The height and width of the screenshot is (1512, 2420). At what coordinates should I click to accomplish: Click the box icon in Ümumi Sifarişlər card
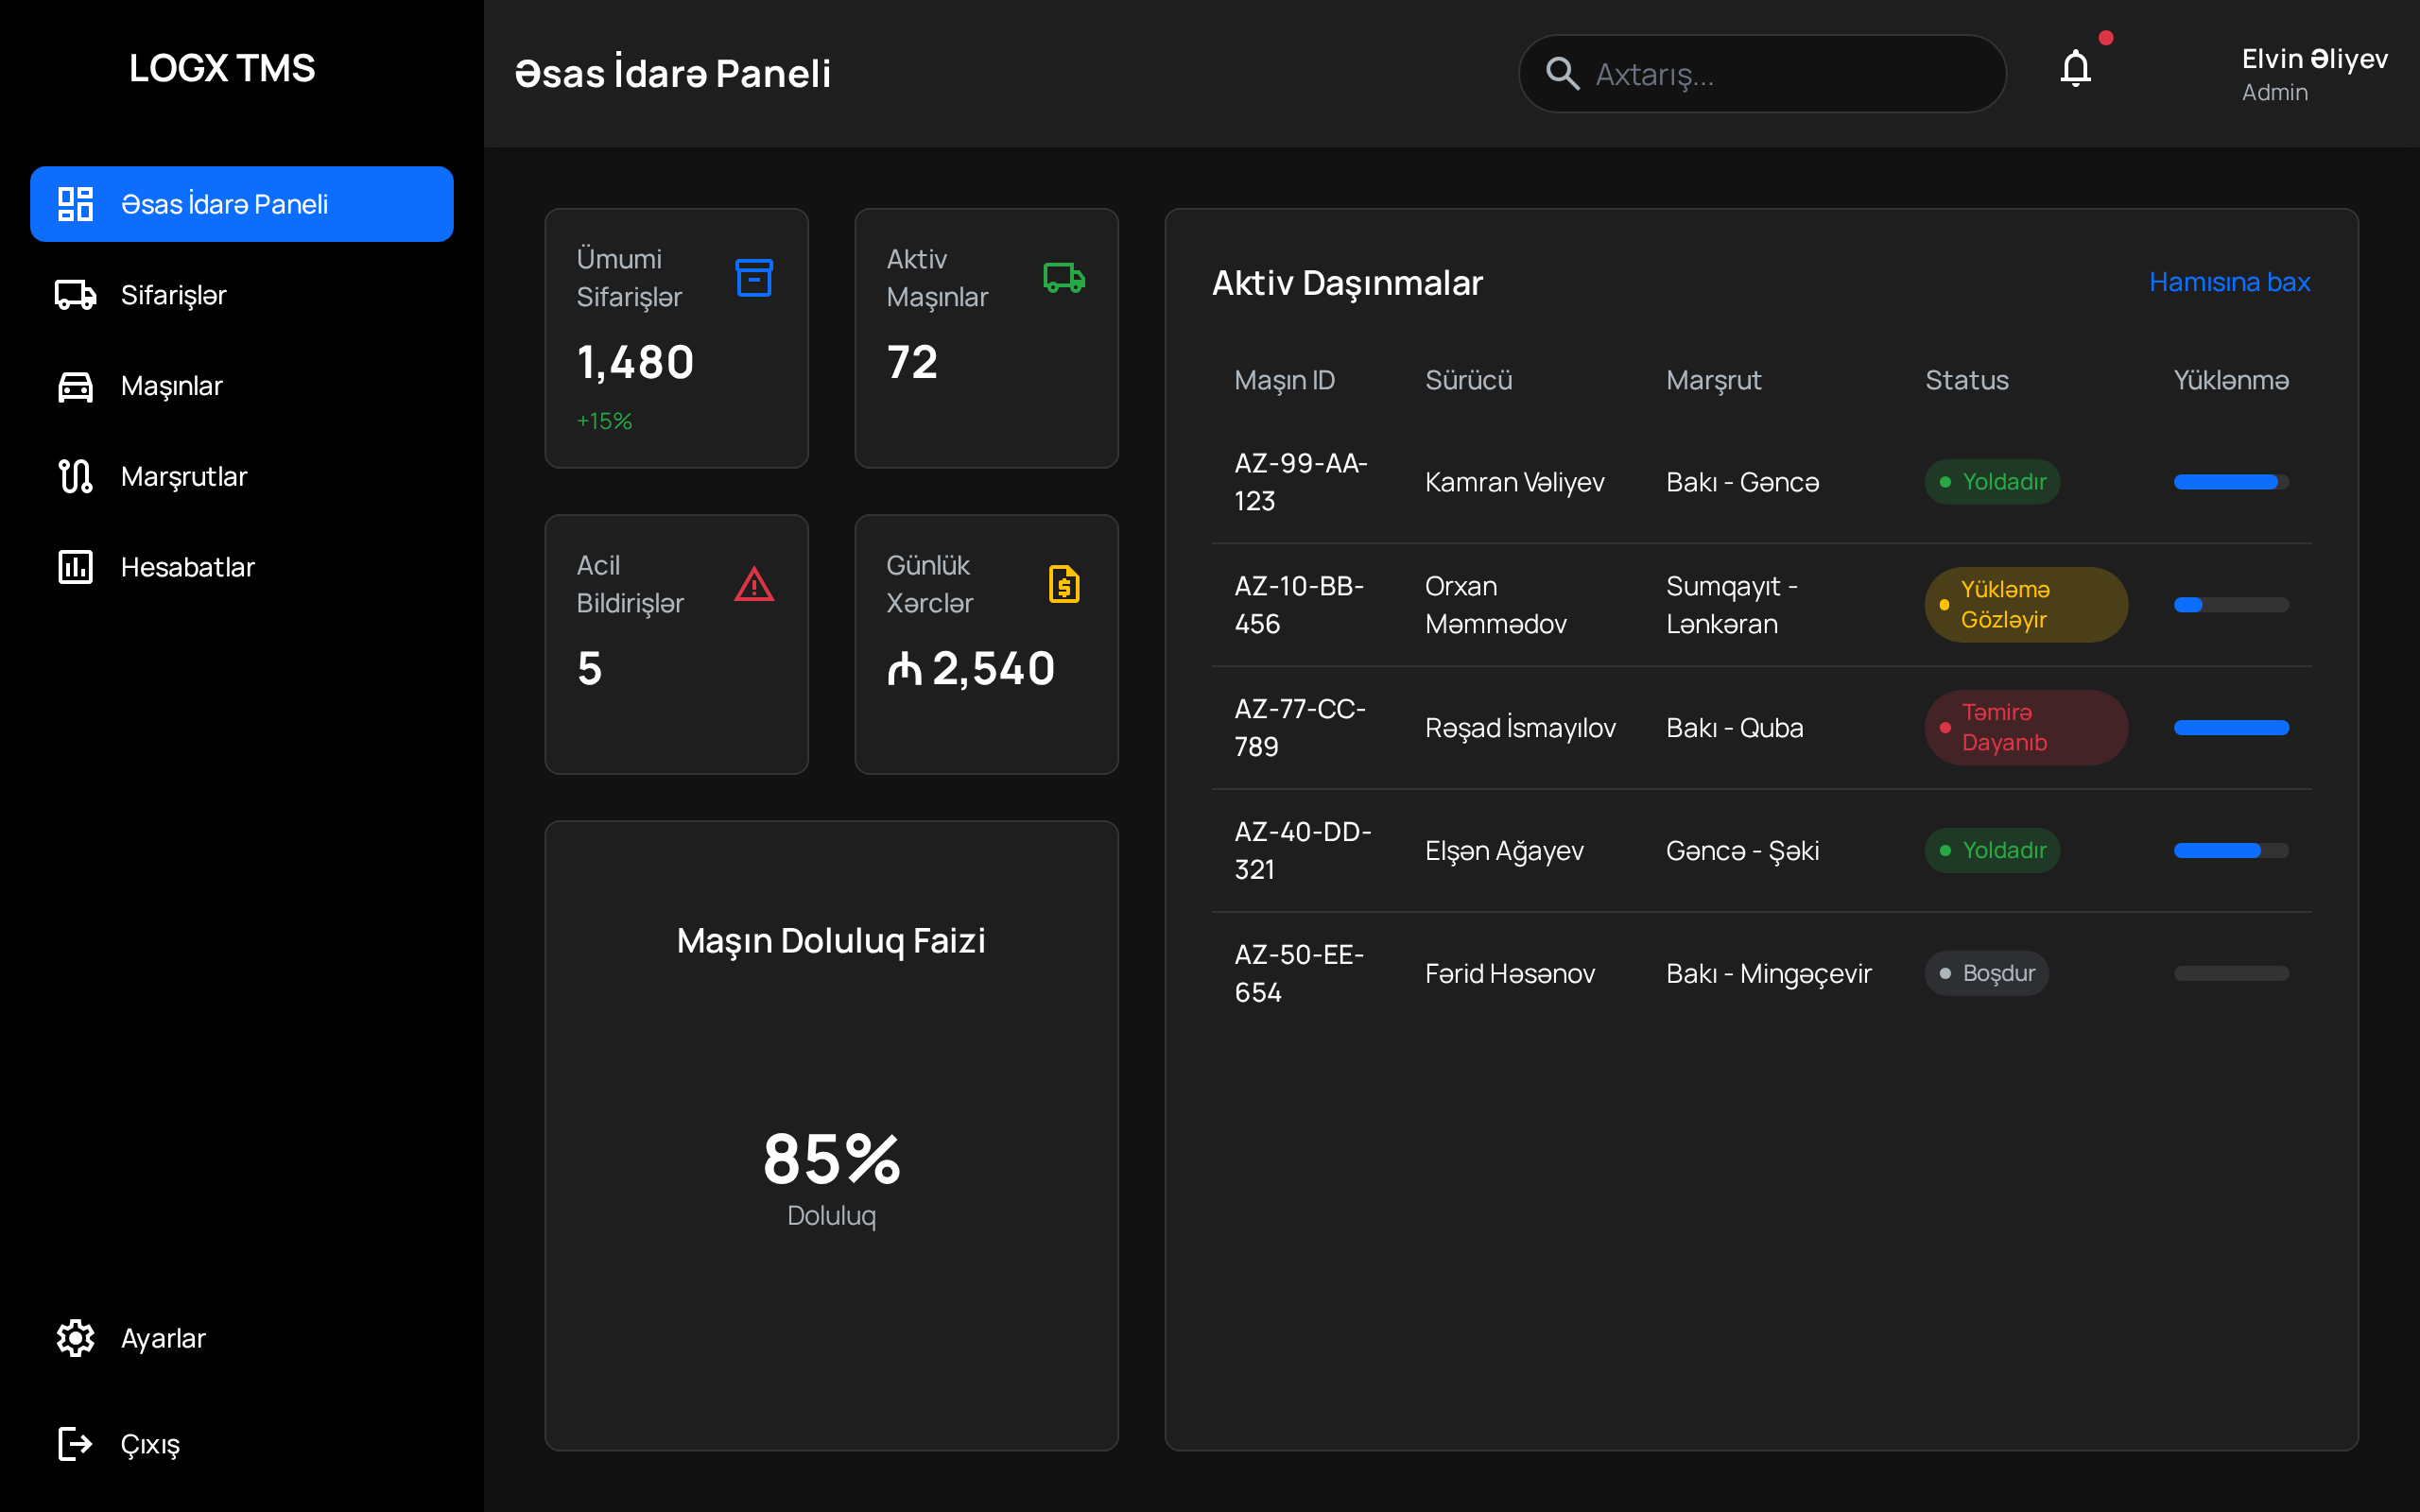754,278
